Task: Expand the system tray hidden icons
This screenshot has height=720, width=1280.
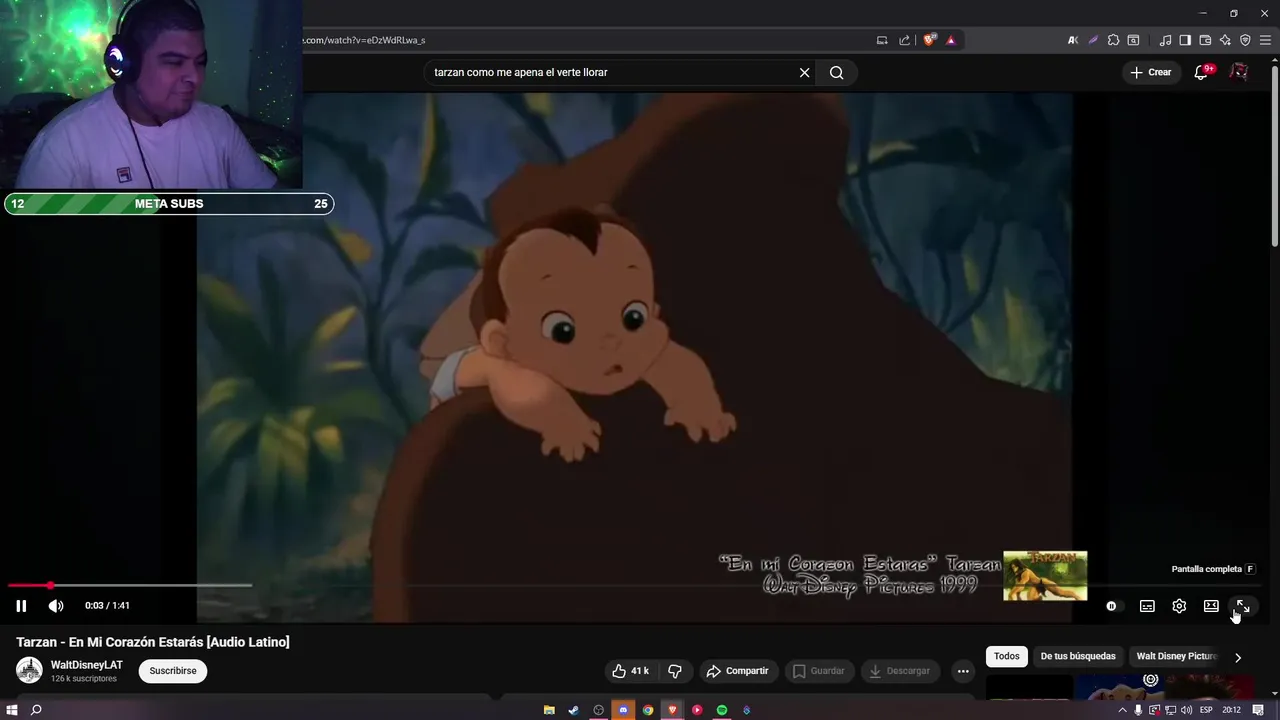Action: (x=1122, y=710)
